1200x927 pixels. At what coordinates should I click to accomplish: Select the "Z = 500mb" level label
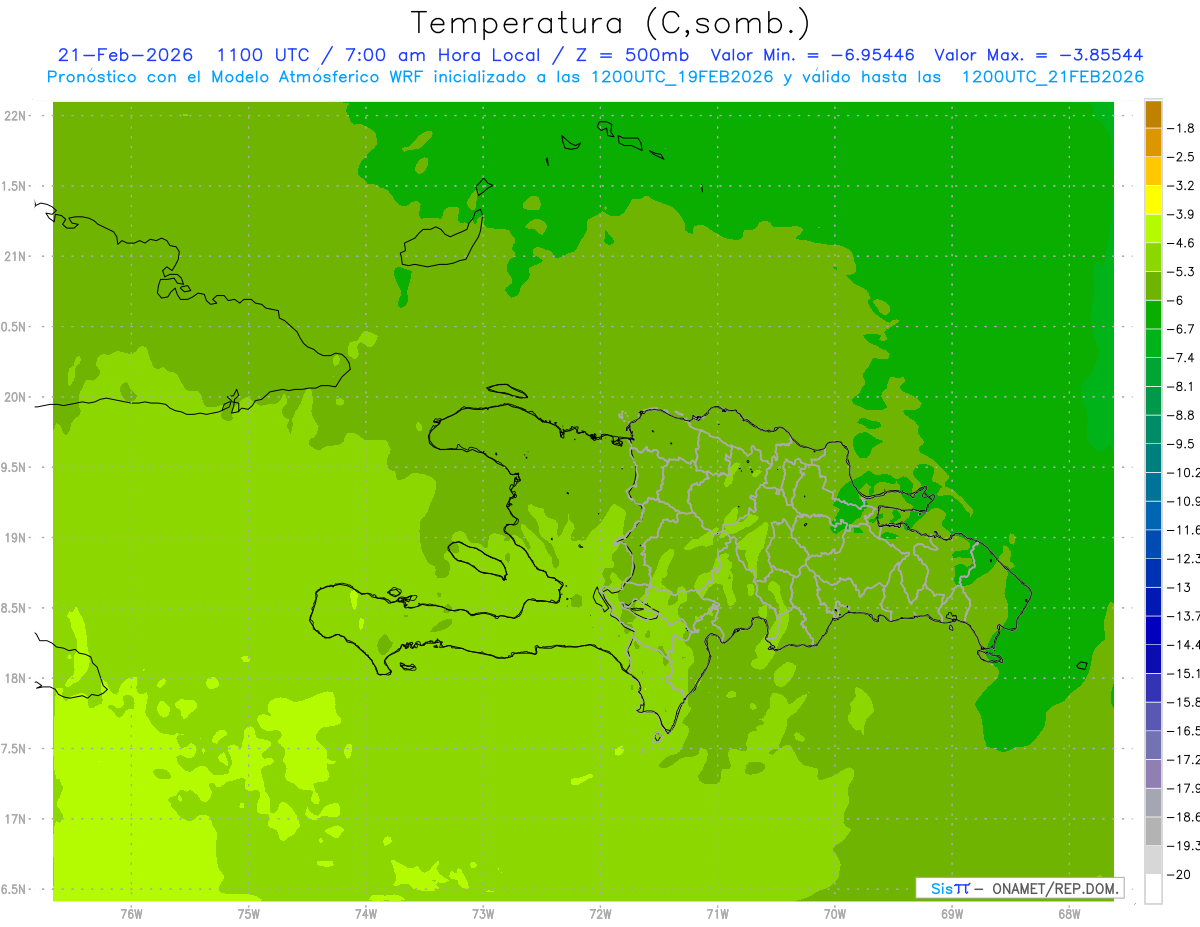[628, 55]
